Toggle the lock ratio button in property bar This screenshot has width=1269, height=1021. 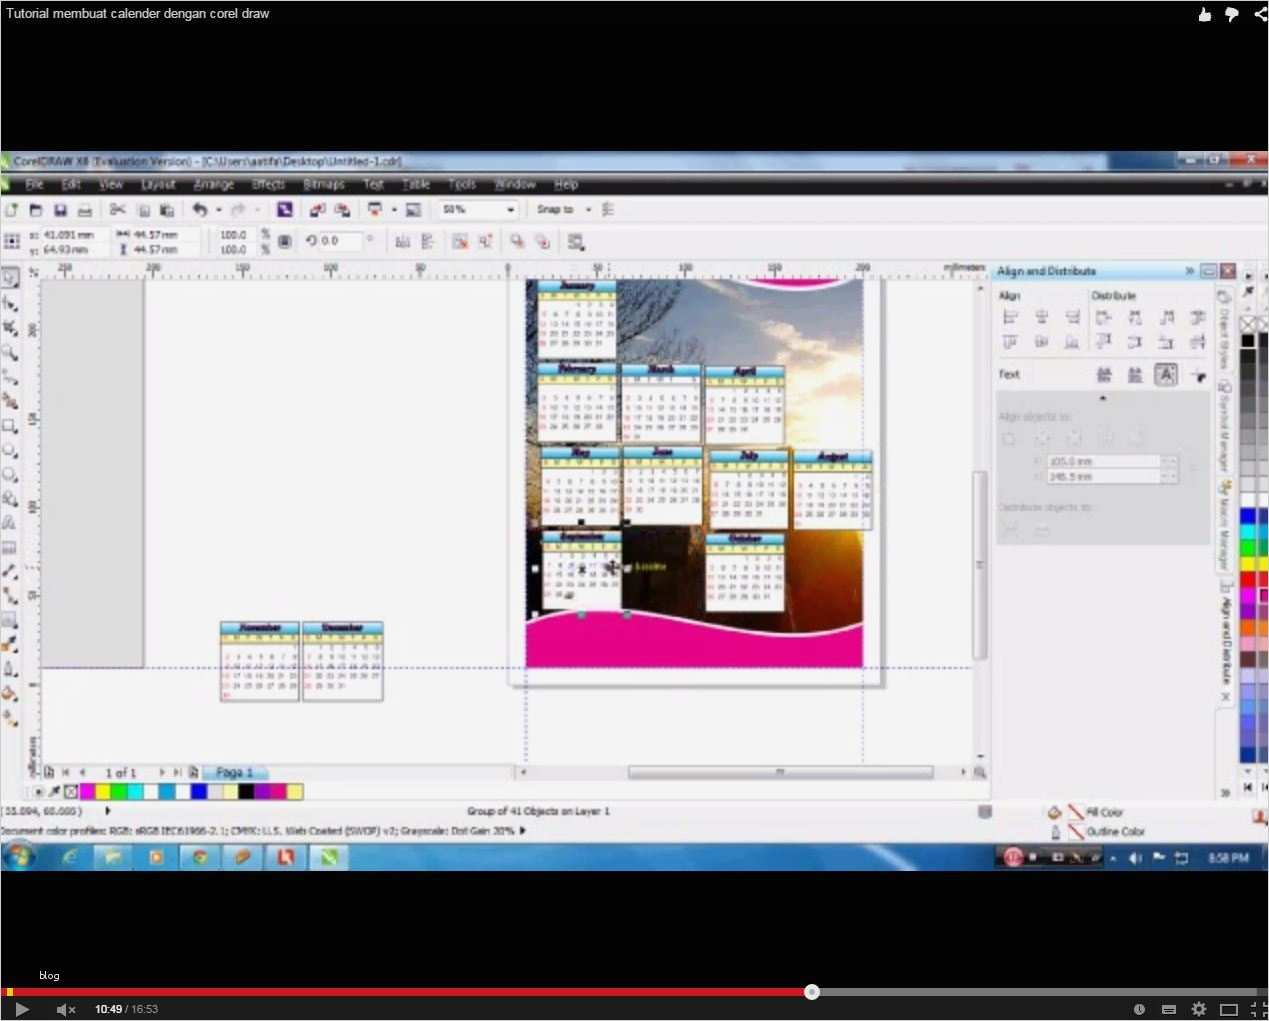point(285,241)
